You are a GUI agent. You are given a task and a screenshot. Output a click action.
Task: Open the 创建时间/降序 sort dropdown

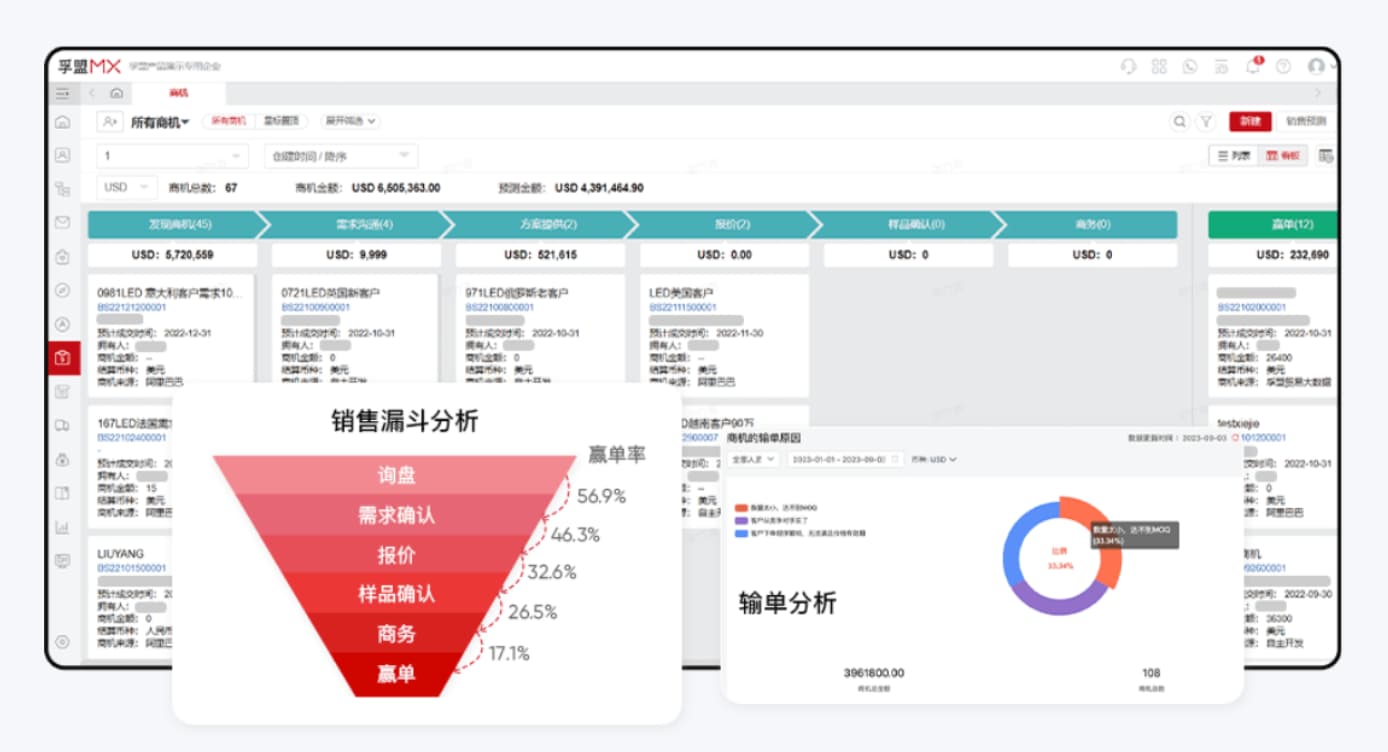(339, 156)
